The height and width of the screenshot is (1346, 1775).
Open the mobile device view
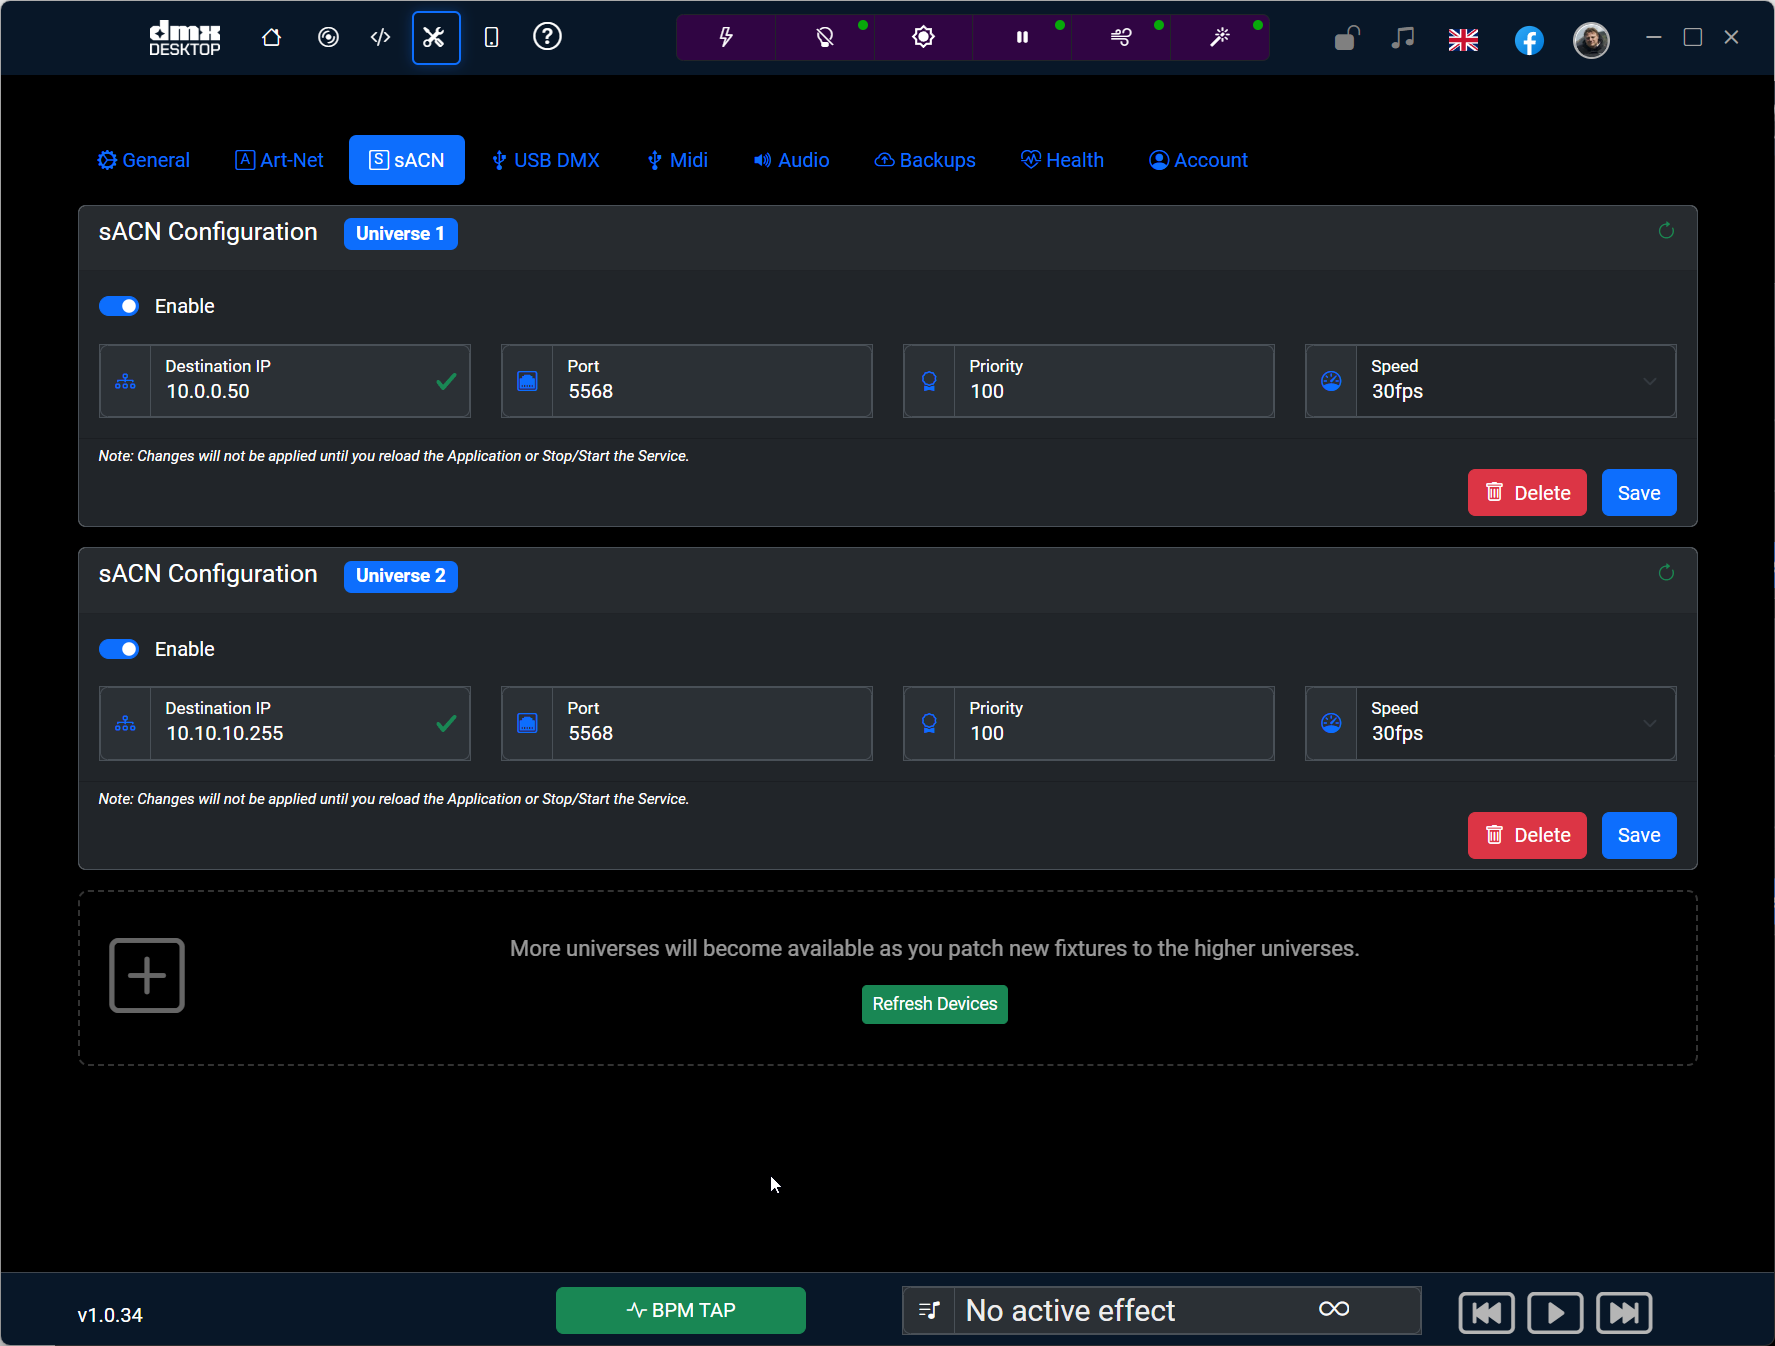[x=491, y=37]
